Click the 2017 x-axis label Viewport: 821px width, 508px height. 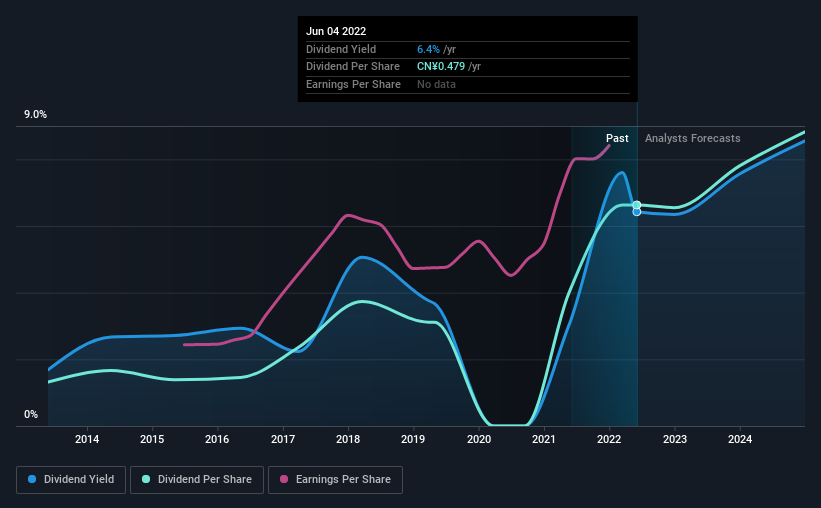pyautogui.click(x=283, y=439)
